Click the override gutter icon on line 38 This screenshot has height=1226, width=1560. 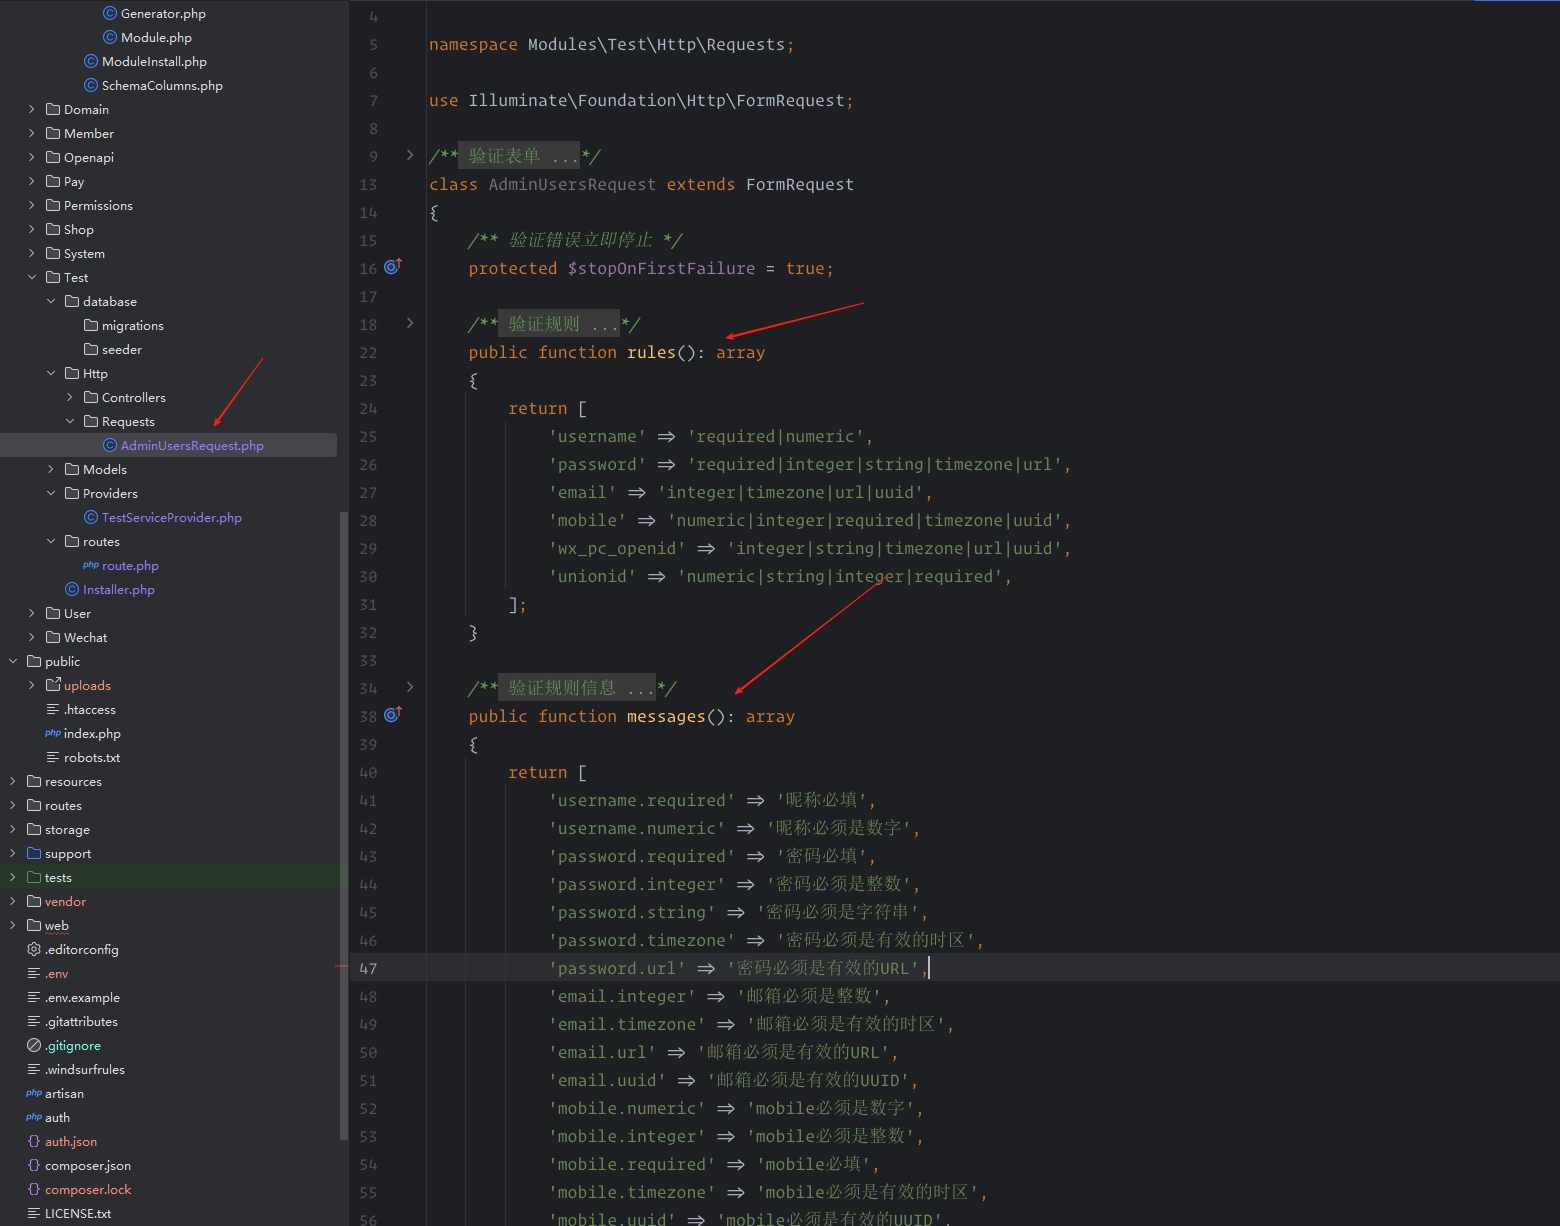[x=393, y=715]
